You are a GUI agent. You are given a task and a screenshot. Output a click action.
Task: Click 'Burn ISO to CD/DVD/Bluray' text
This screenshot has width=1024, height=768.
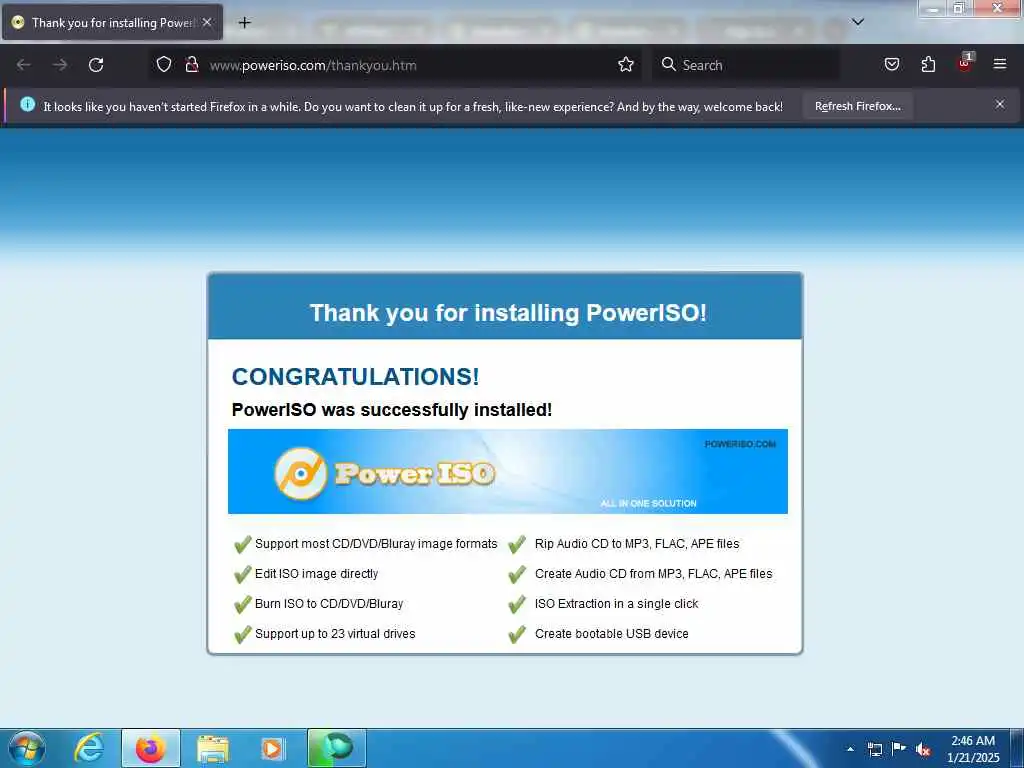point(328,603)
